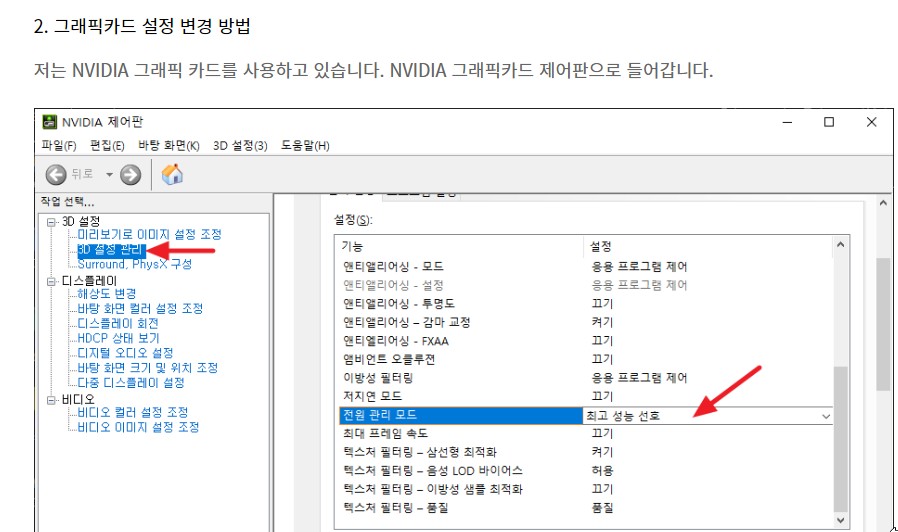Collapse the 비디오 tree node

pyautogui.click(x=51, y=400)
